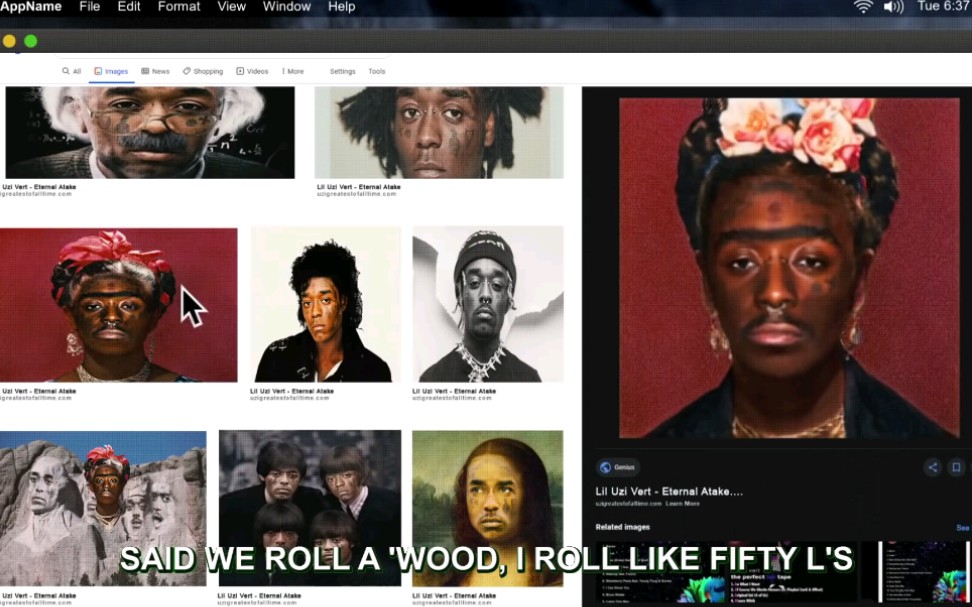This screenshot has width=972, height=607.
Task: Open the curly black hair portrait thumbnail
Action: (x=326, y=304)
